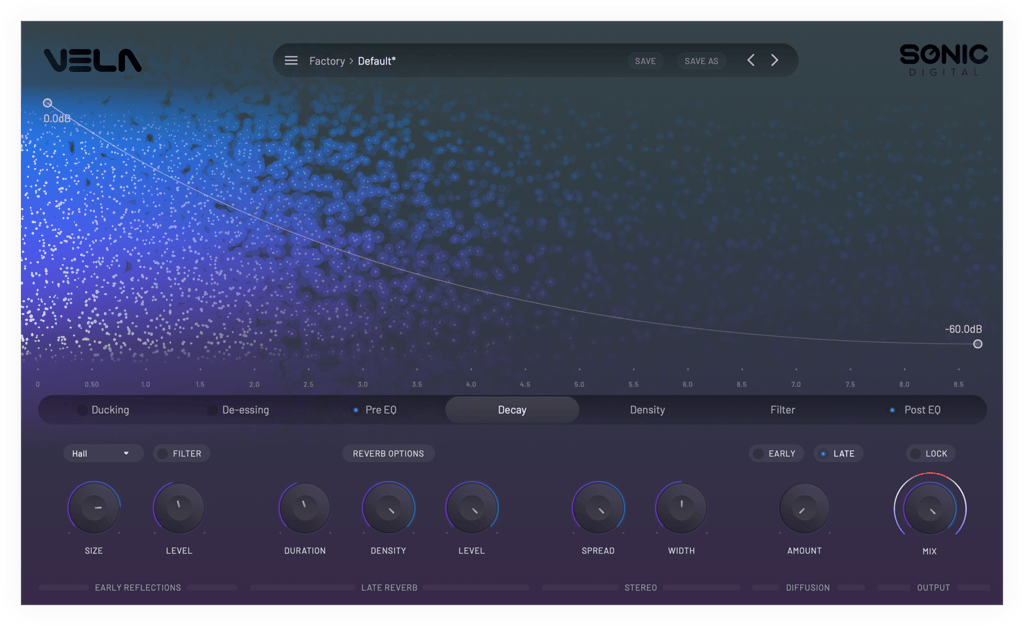Click the Sonic Digital logo
Screen dimensions: 1024x626
[x=943, y=59]
